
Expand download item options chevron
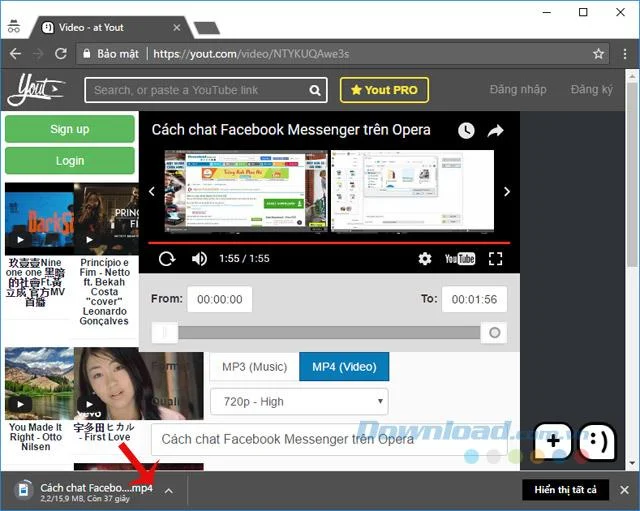[169, 491]
